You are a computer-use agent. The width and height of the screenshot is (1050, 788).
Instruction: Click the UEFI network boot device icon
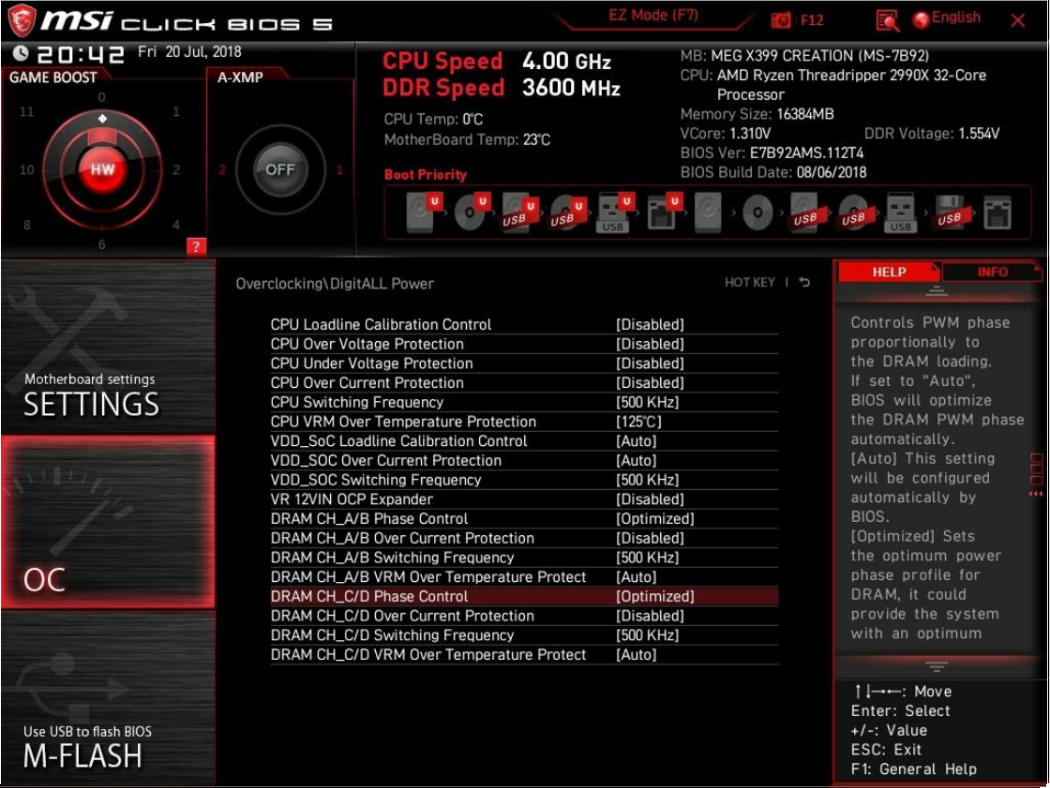[664, 212]
